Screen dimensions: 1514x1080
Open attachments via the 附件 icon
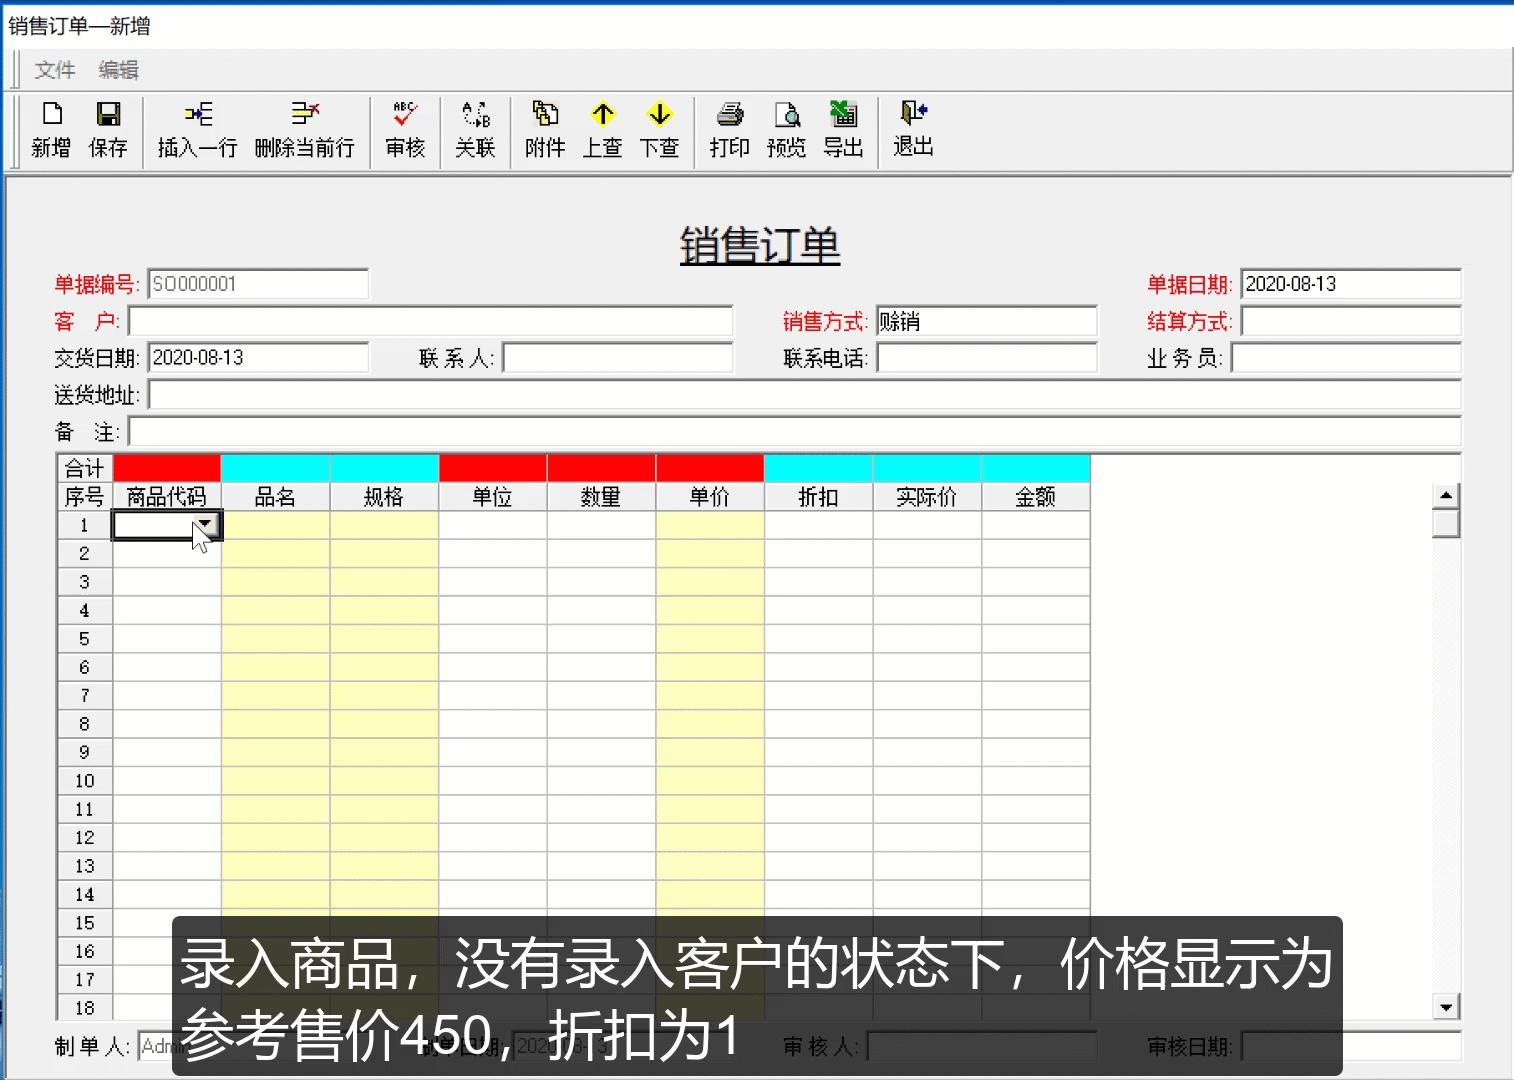point(543,130)
